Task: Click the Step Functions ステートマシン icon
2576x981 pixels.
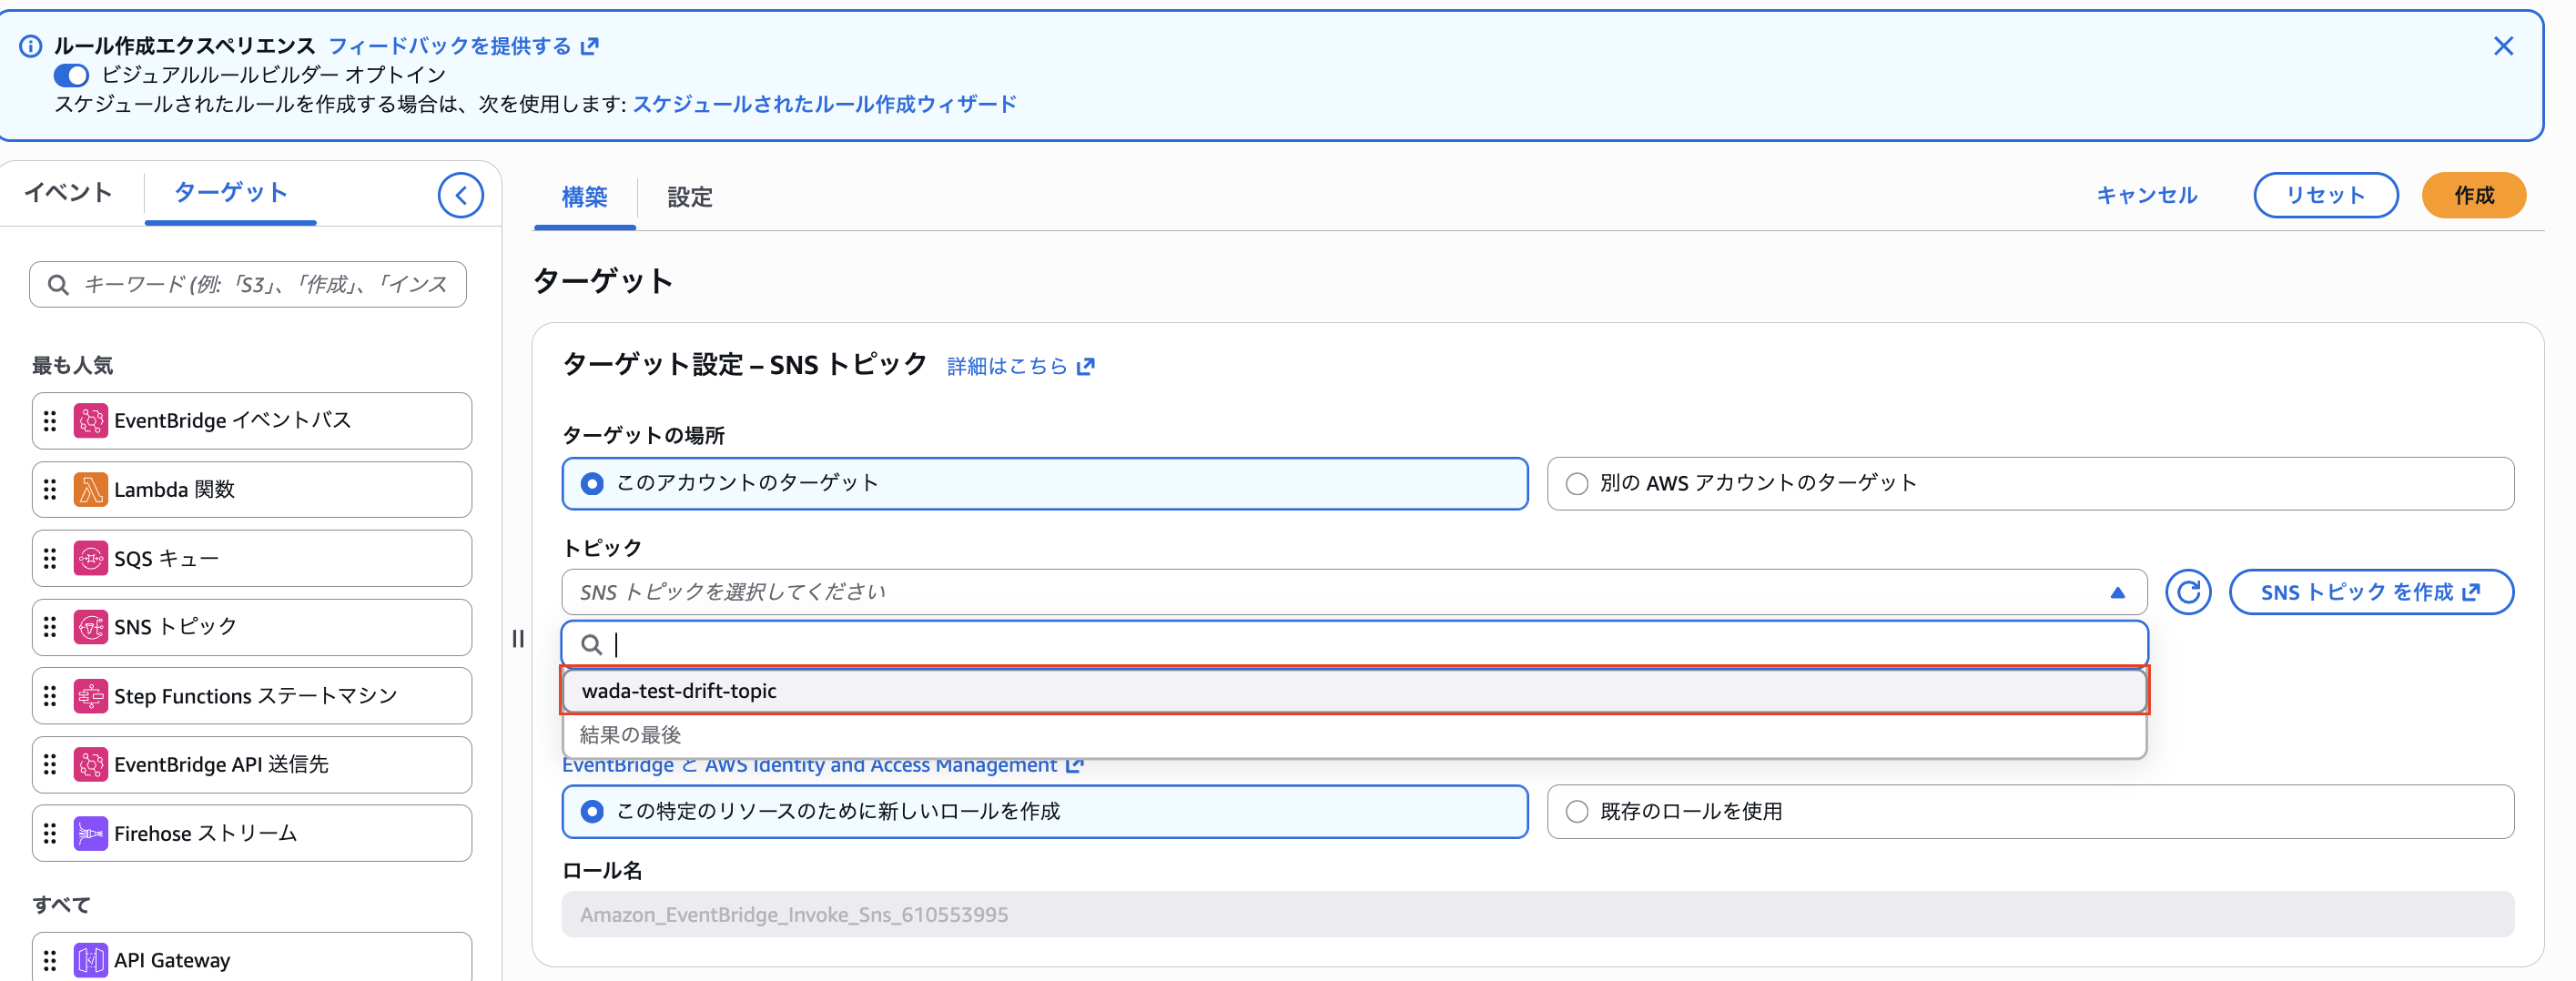Action: coord(91,695)
